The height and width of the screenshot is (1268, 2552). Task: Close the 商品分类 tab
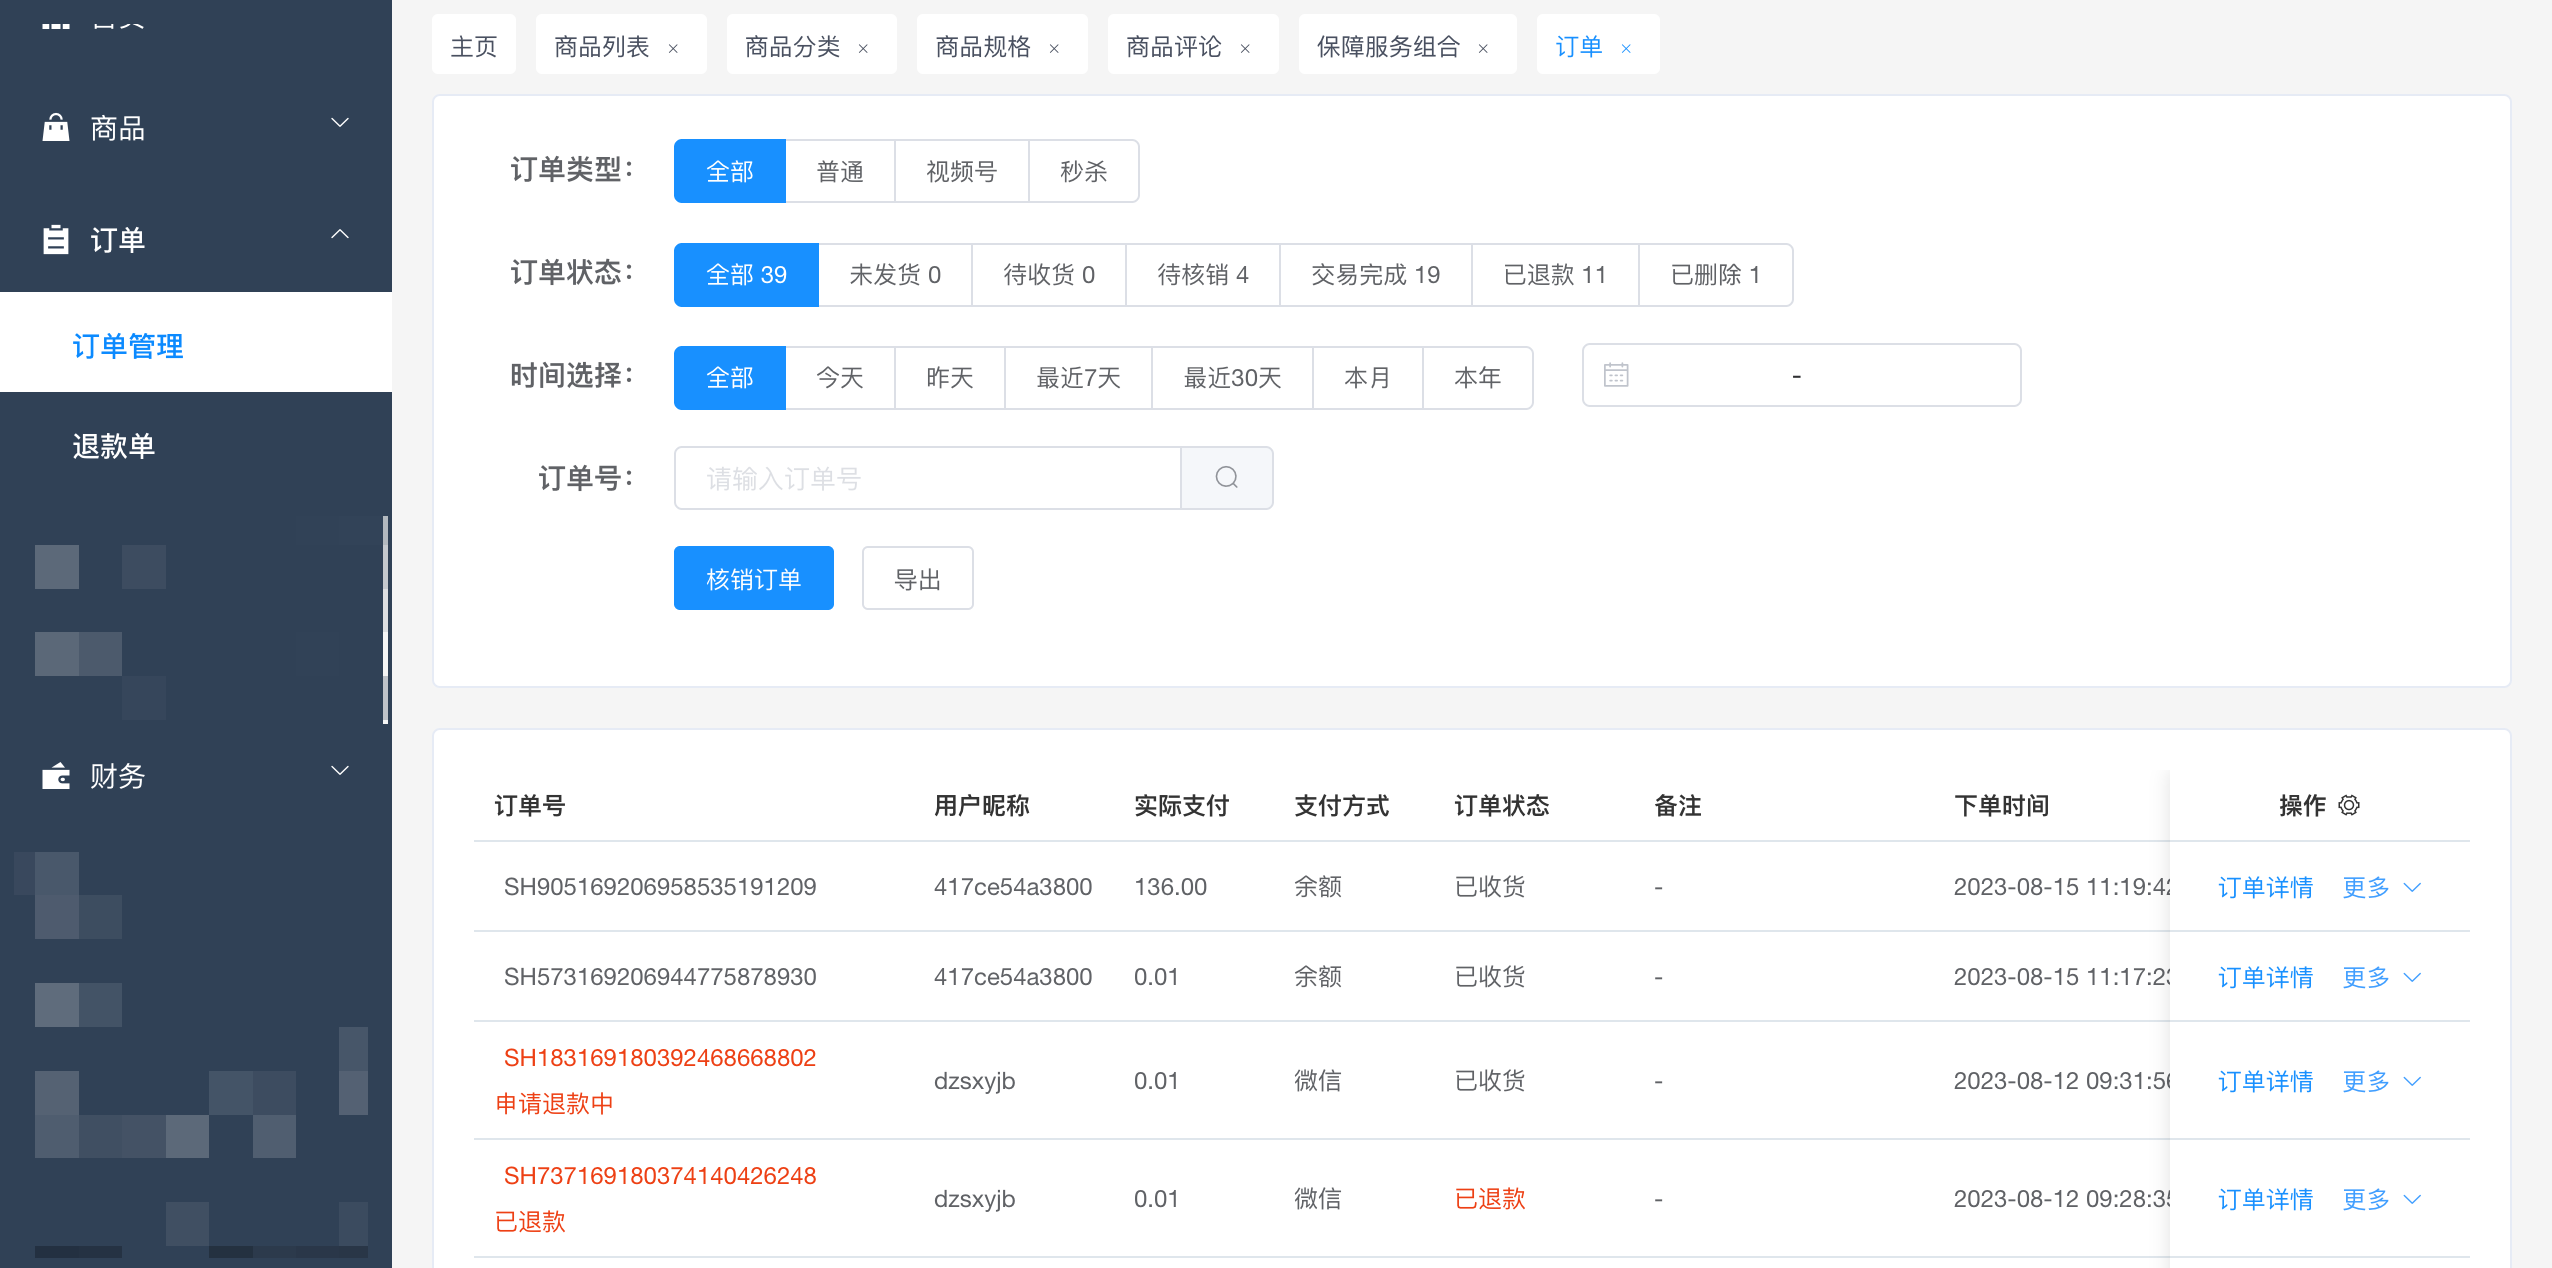tap(863, 48)
